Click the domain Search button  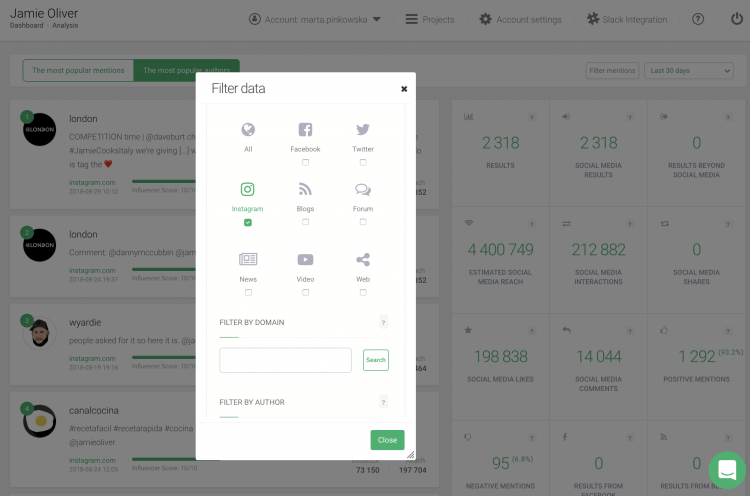click(375, 360)
